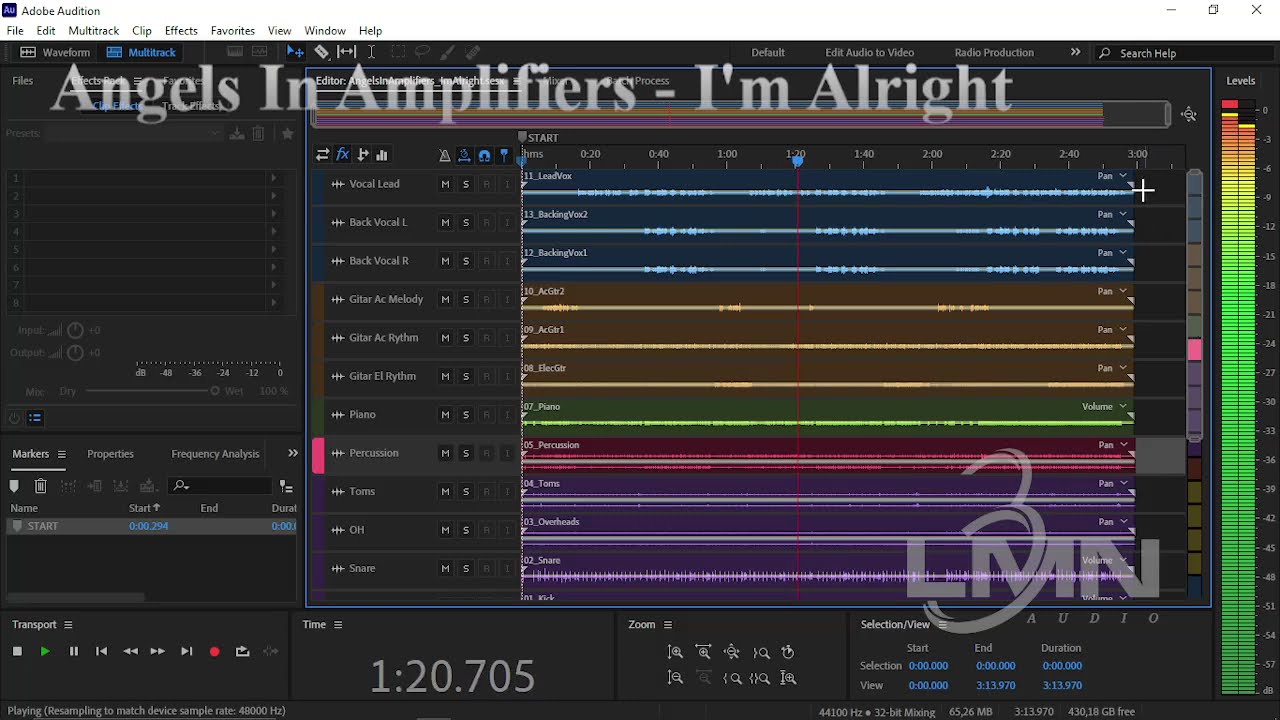1280x720 pixels.
Task: Click the red Record button
Action: [x=214, y=651]
